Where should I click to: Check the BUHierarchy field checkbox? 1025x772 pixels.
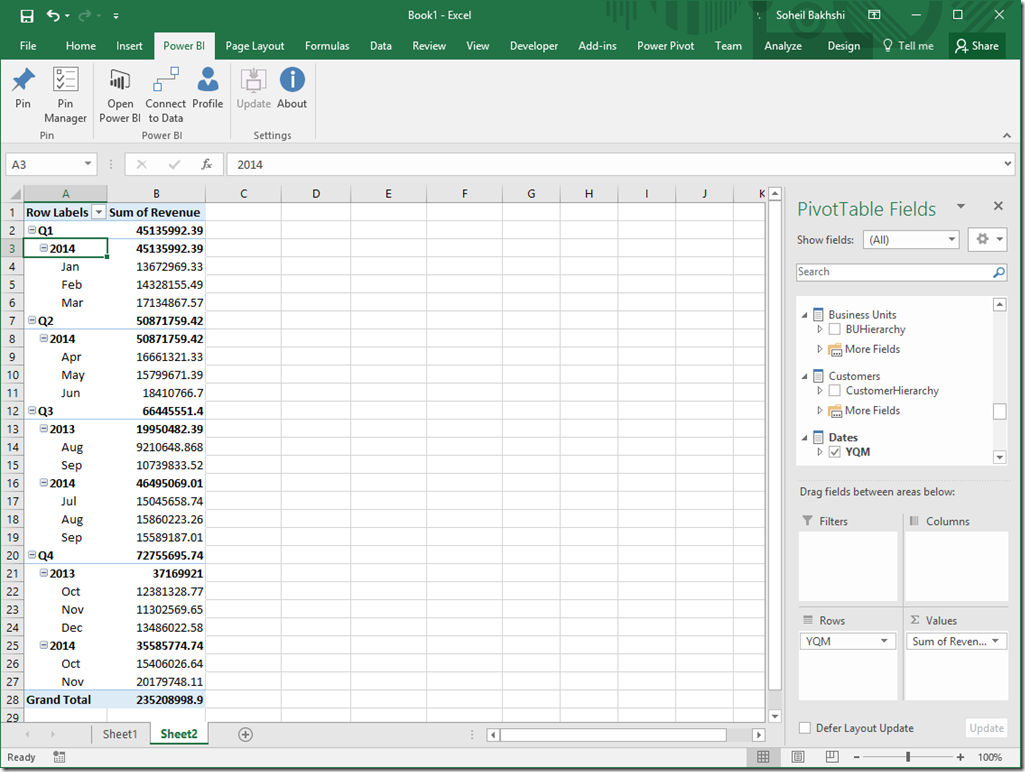pyautogui.click(x=834, y=329)
